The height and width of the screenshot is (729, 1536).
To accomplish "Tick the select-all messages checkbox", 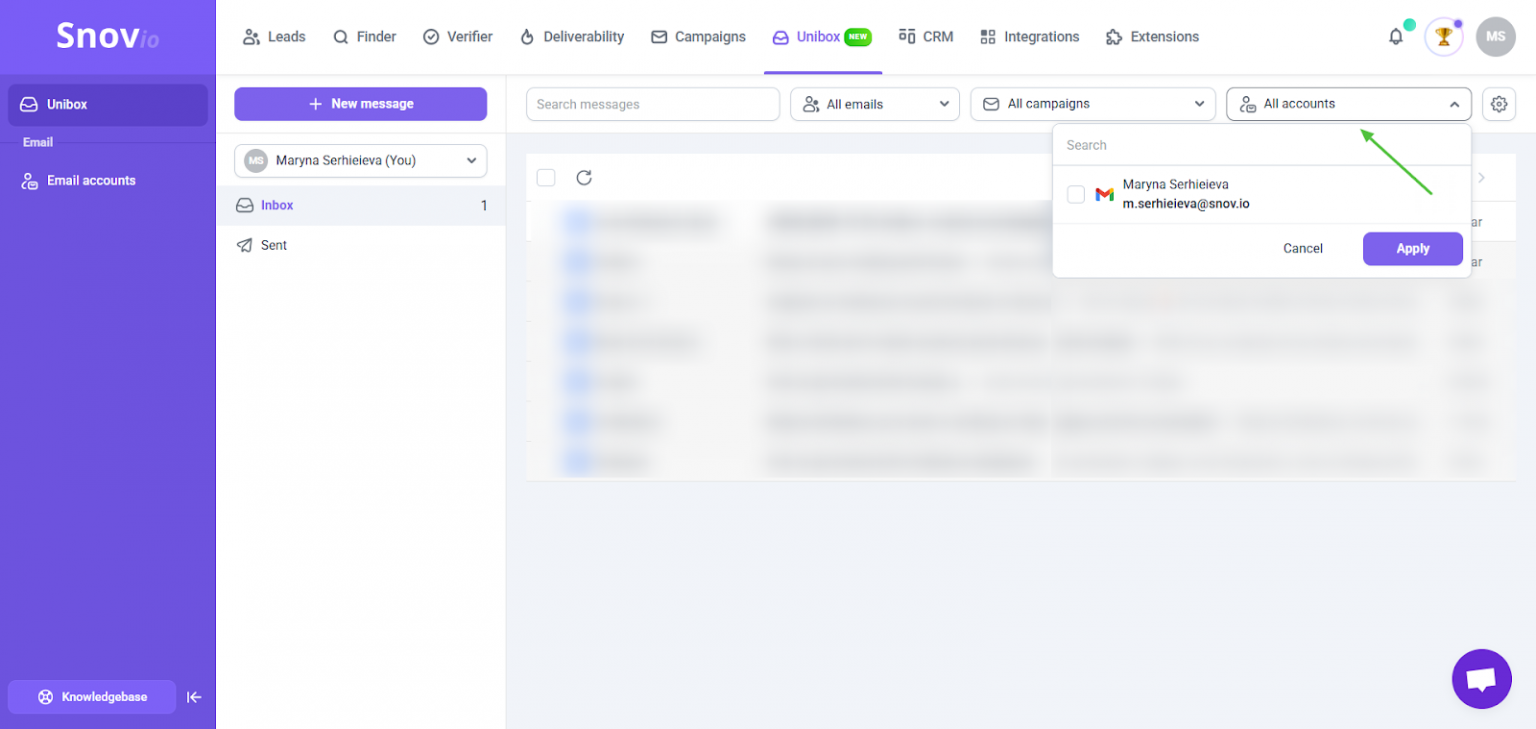I will [546, 177].
